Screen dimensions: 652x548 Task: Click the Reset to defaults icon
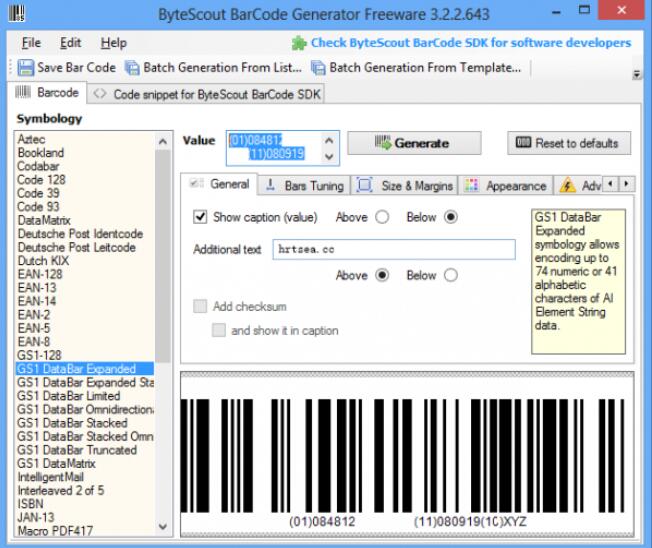click(x=523, y=143)
